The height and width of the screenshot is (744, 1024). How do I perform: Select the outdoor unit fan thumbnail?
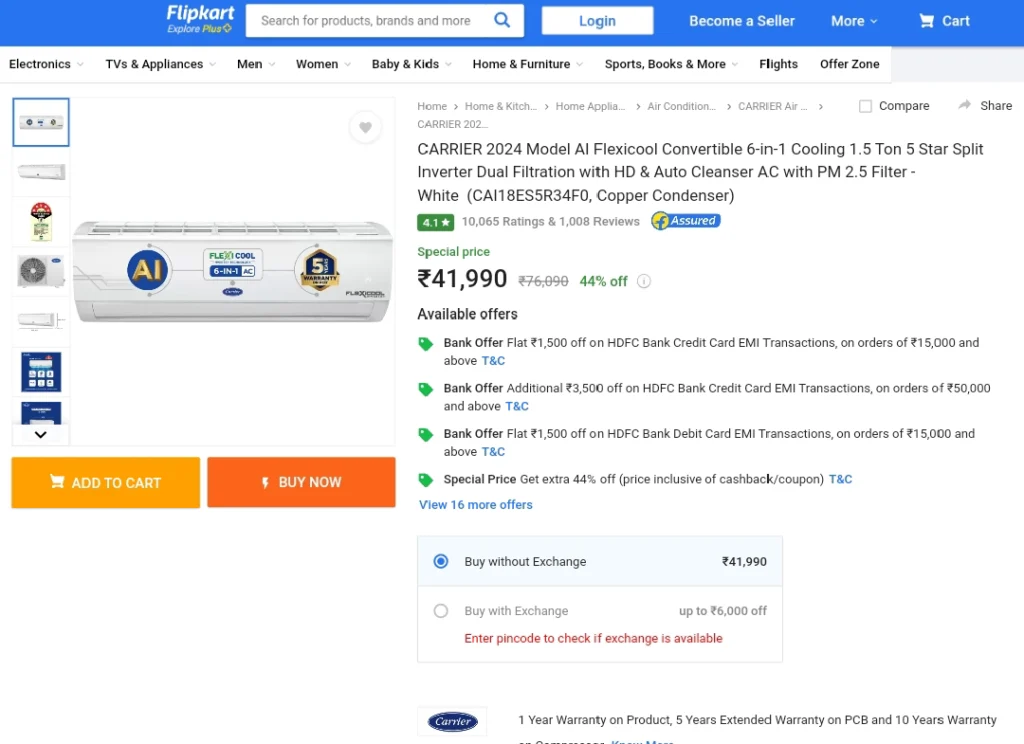click(40, 271)
